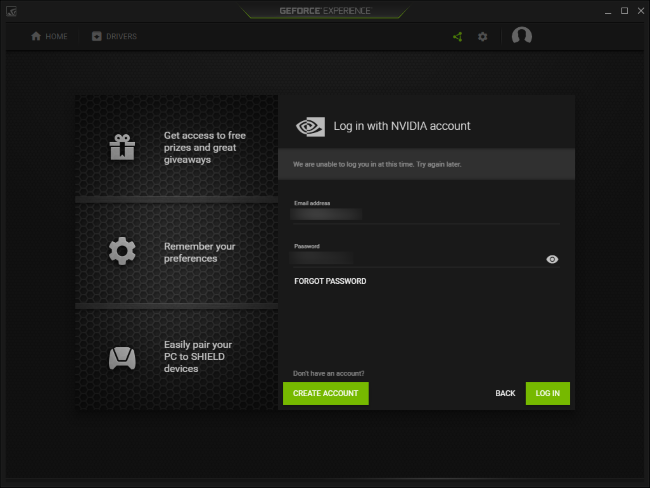Click the FORGOT PASSWORD link

point(330,281)
